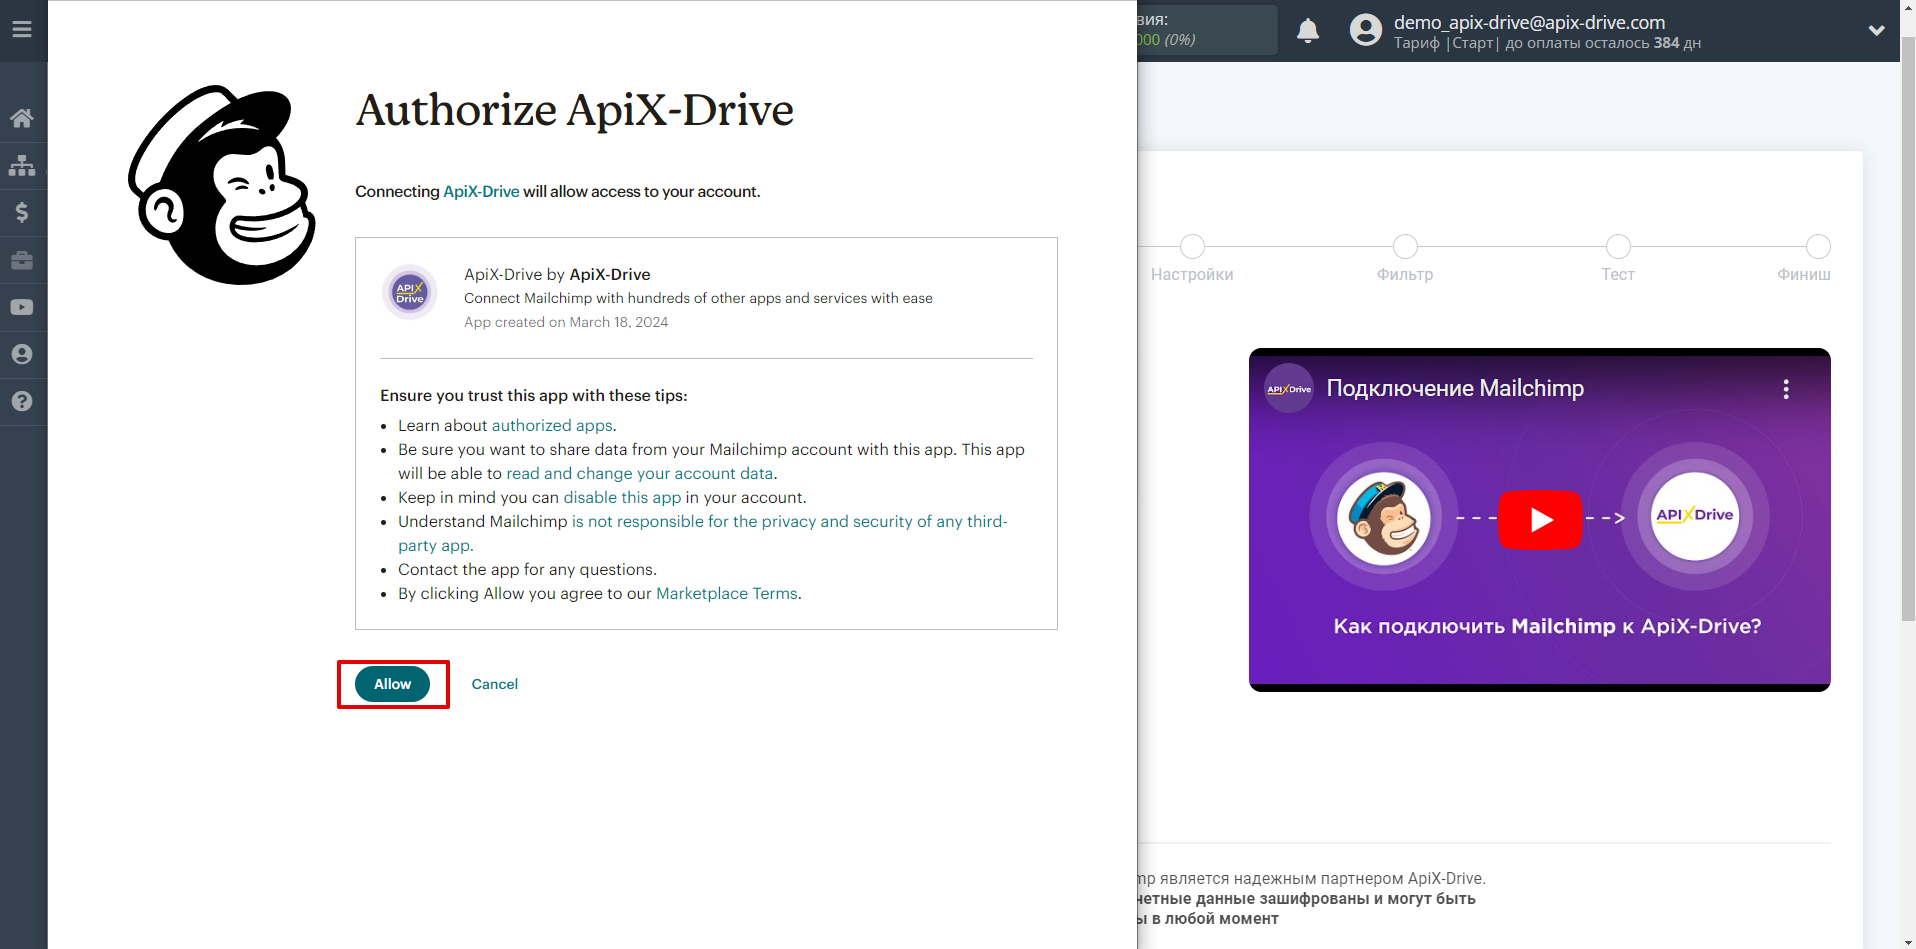The width and height of the screenshot is (1916, 949).
Task: Open the authorized apps link
Action: tap(552, 425)
